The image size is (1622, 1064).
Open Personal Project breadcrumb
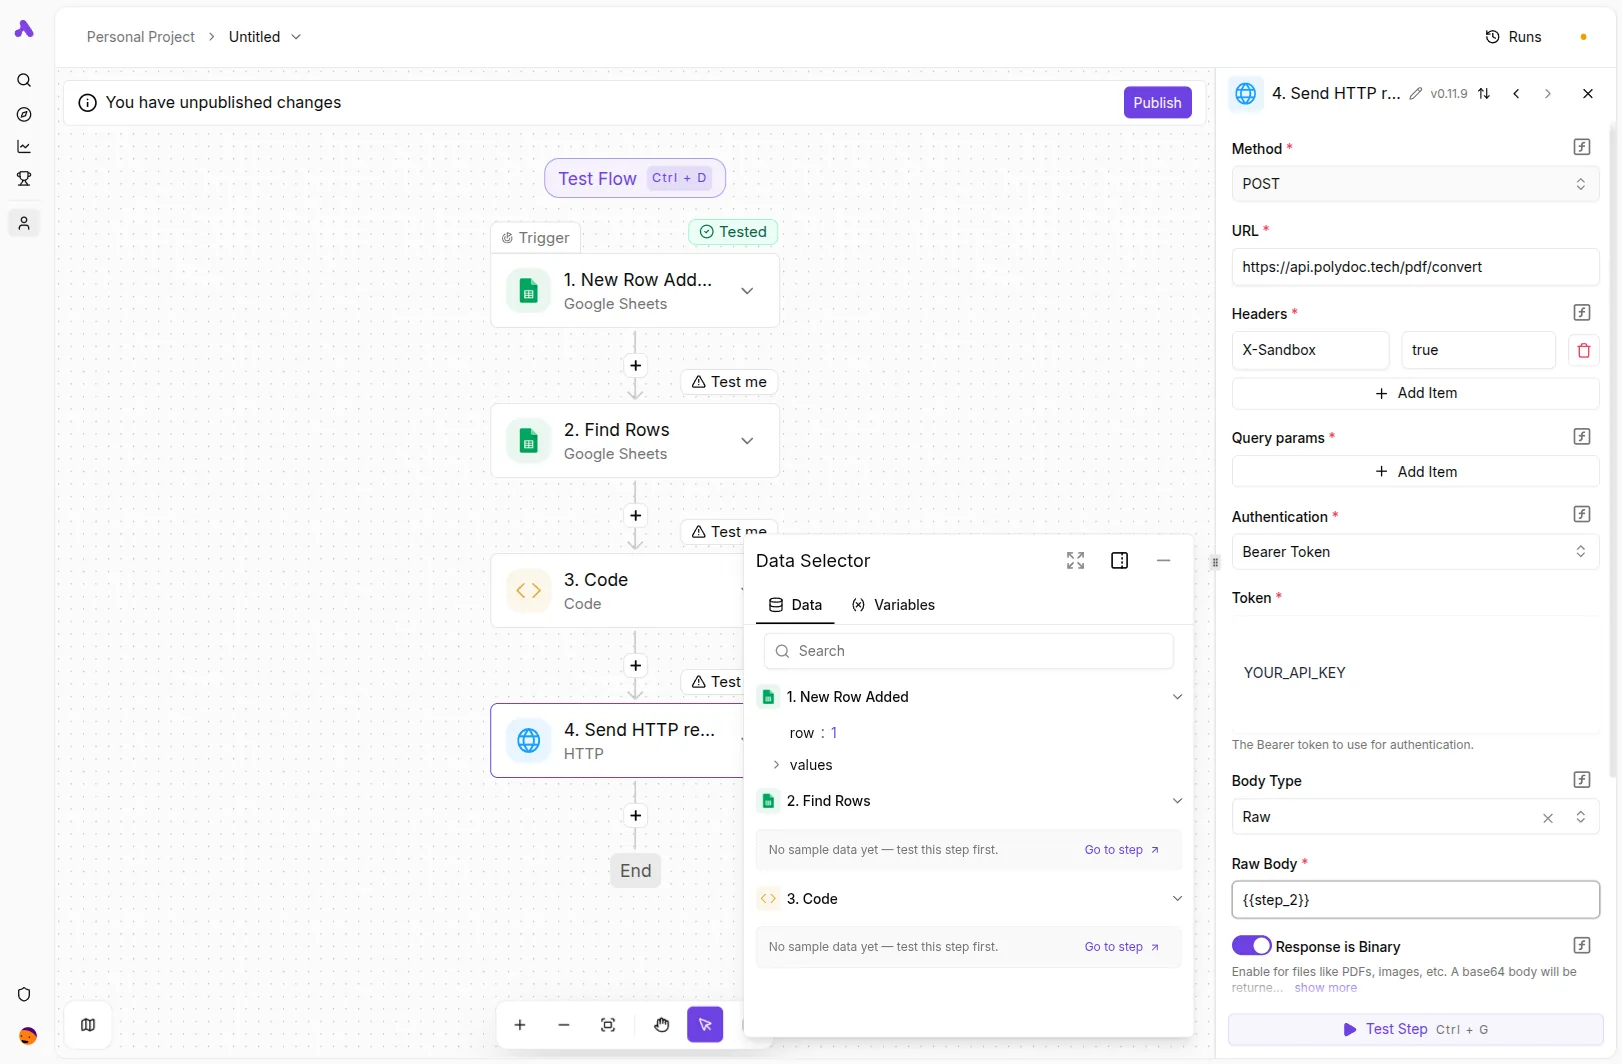click(141, 37)
